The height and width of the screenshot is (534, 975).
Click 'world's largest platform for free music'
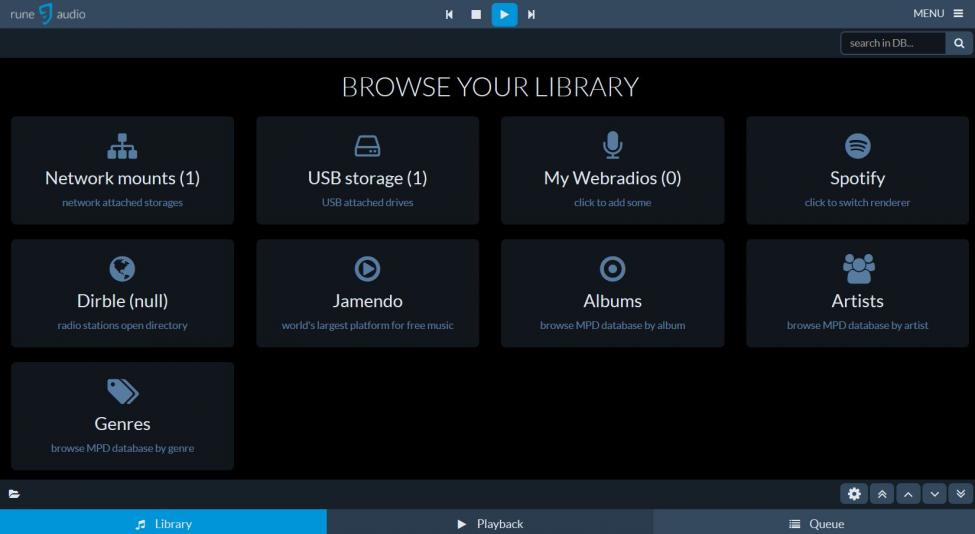tap(367, 325)
